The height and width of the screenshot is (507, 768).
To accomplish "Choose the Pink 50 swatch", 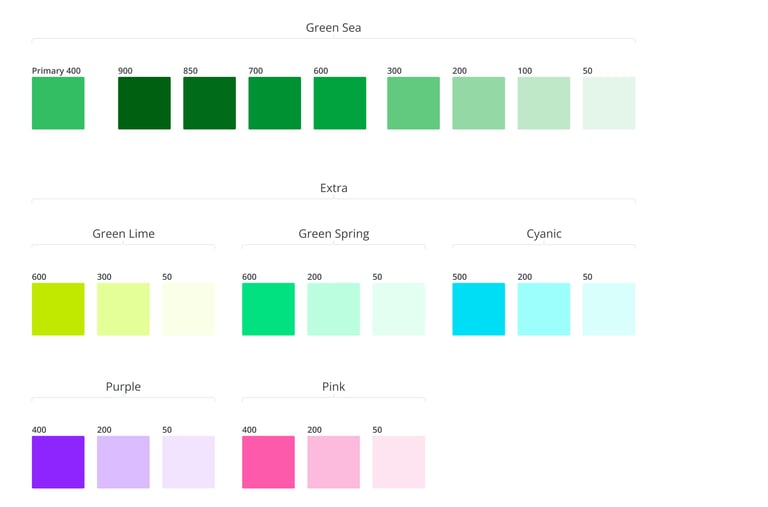I will pos(399,462).
